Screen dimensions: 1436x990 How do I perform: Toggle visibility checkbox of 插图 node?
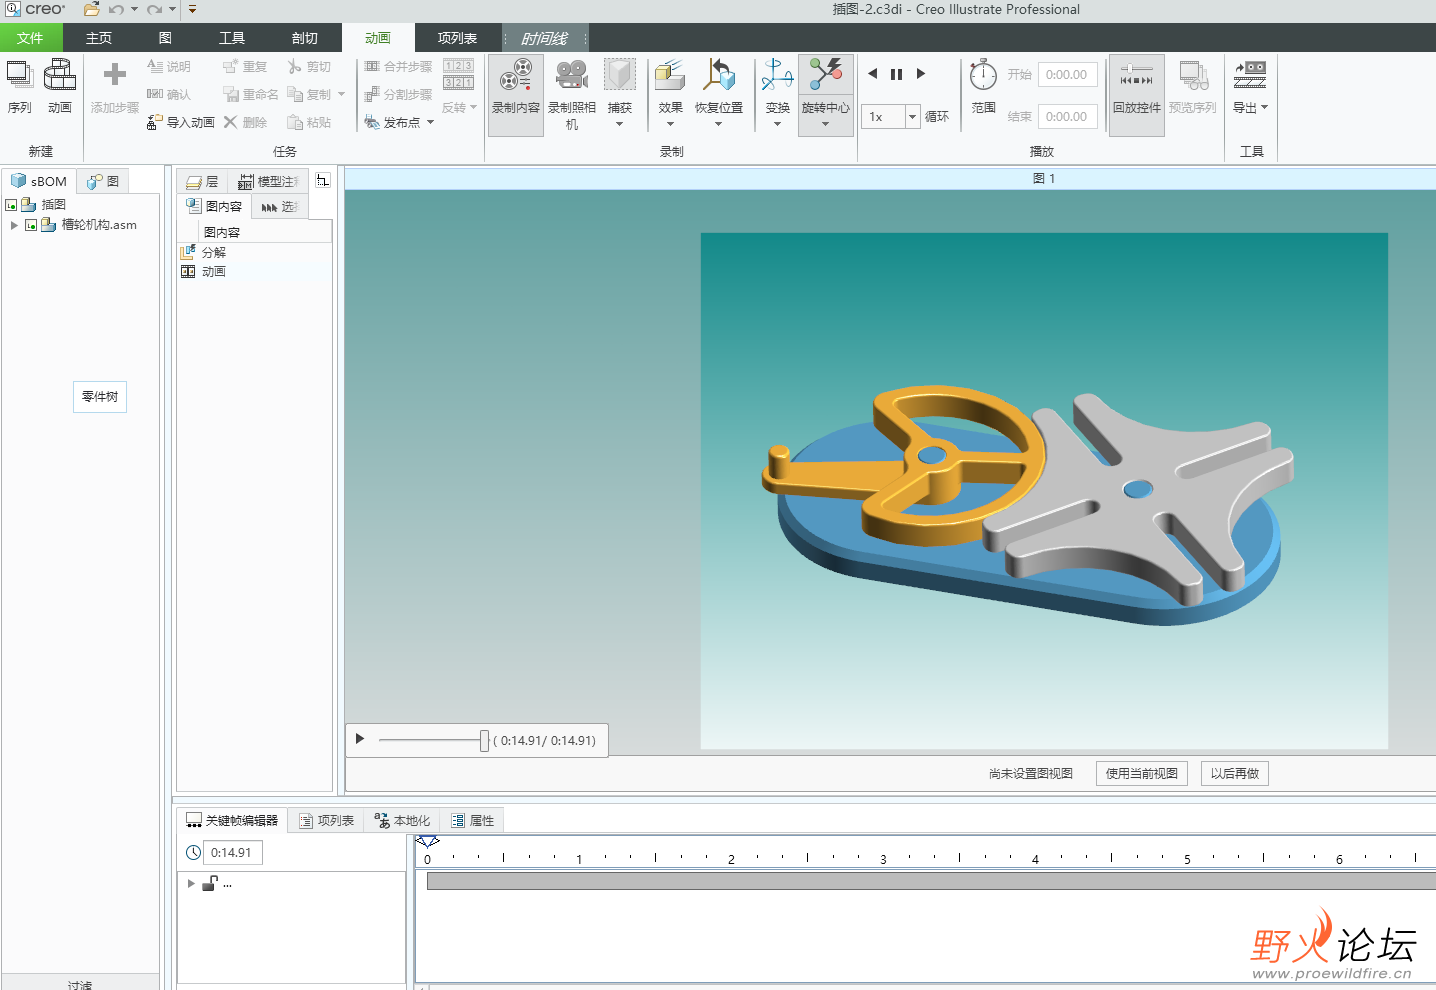coord(11,205)
